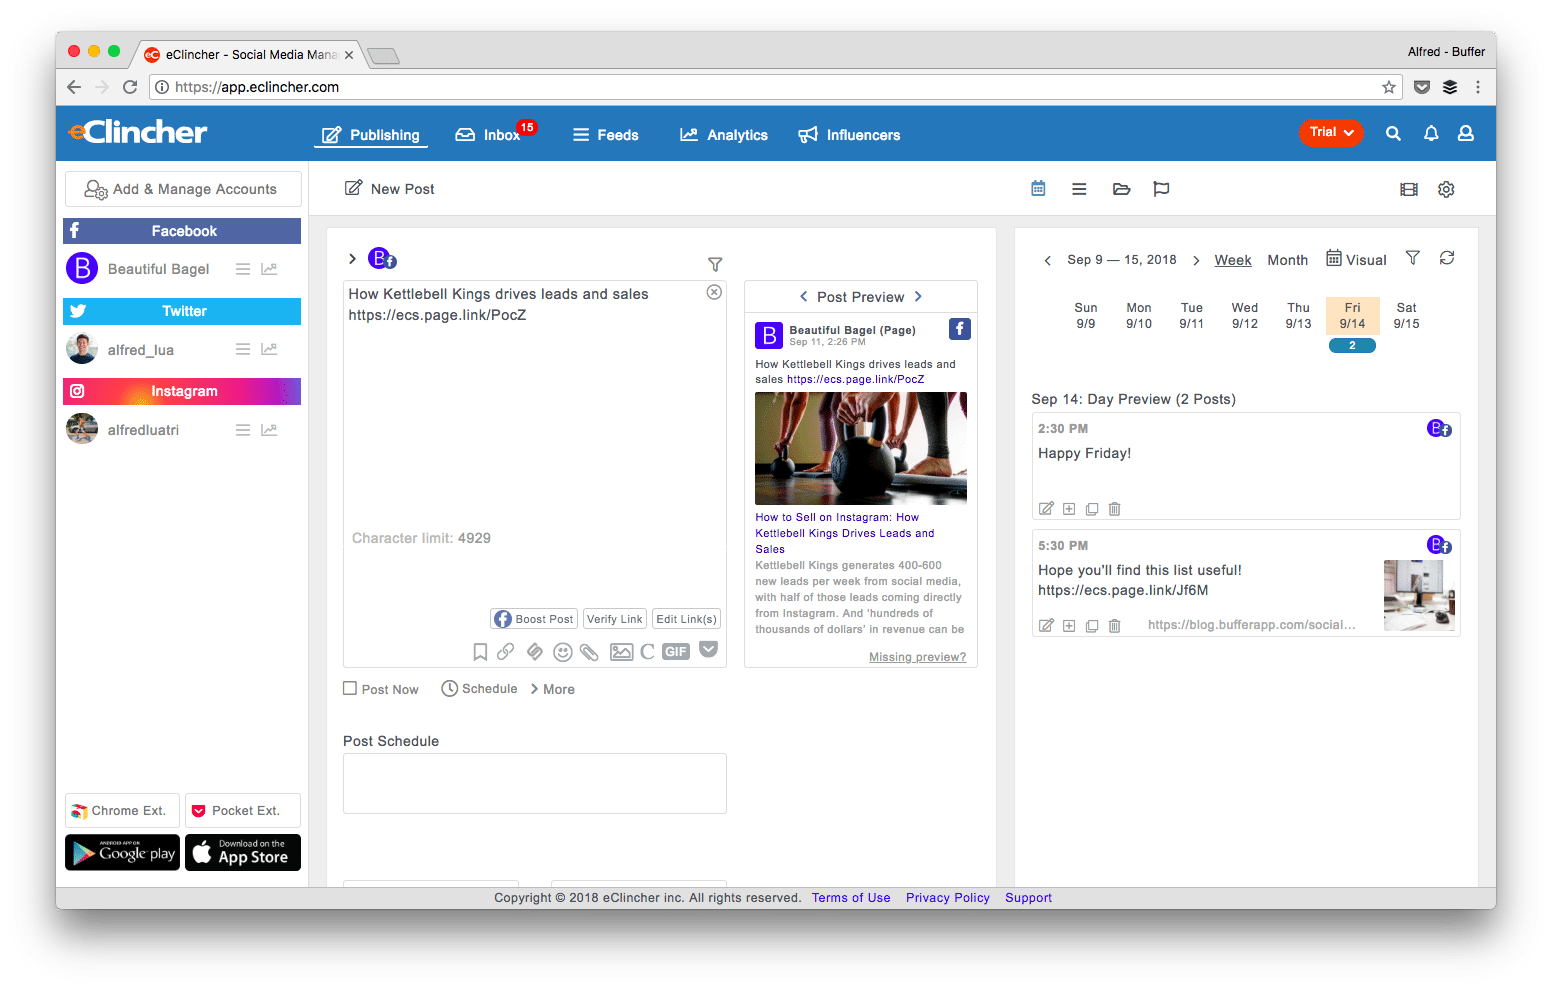Open the Analytics tab

[724, 135]
